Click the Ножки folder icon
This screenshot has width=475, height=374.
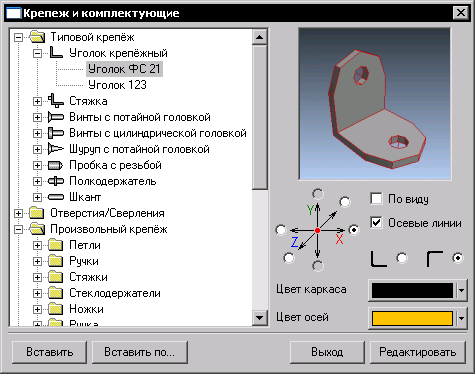(56, 309)
